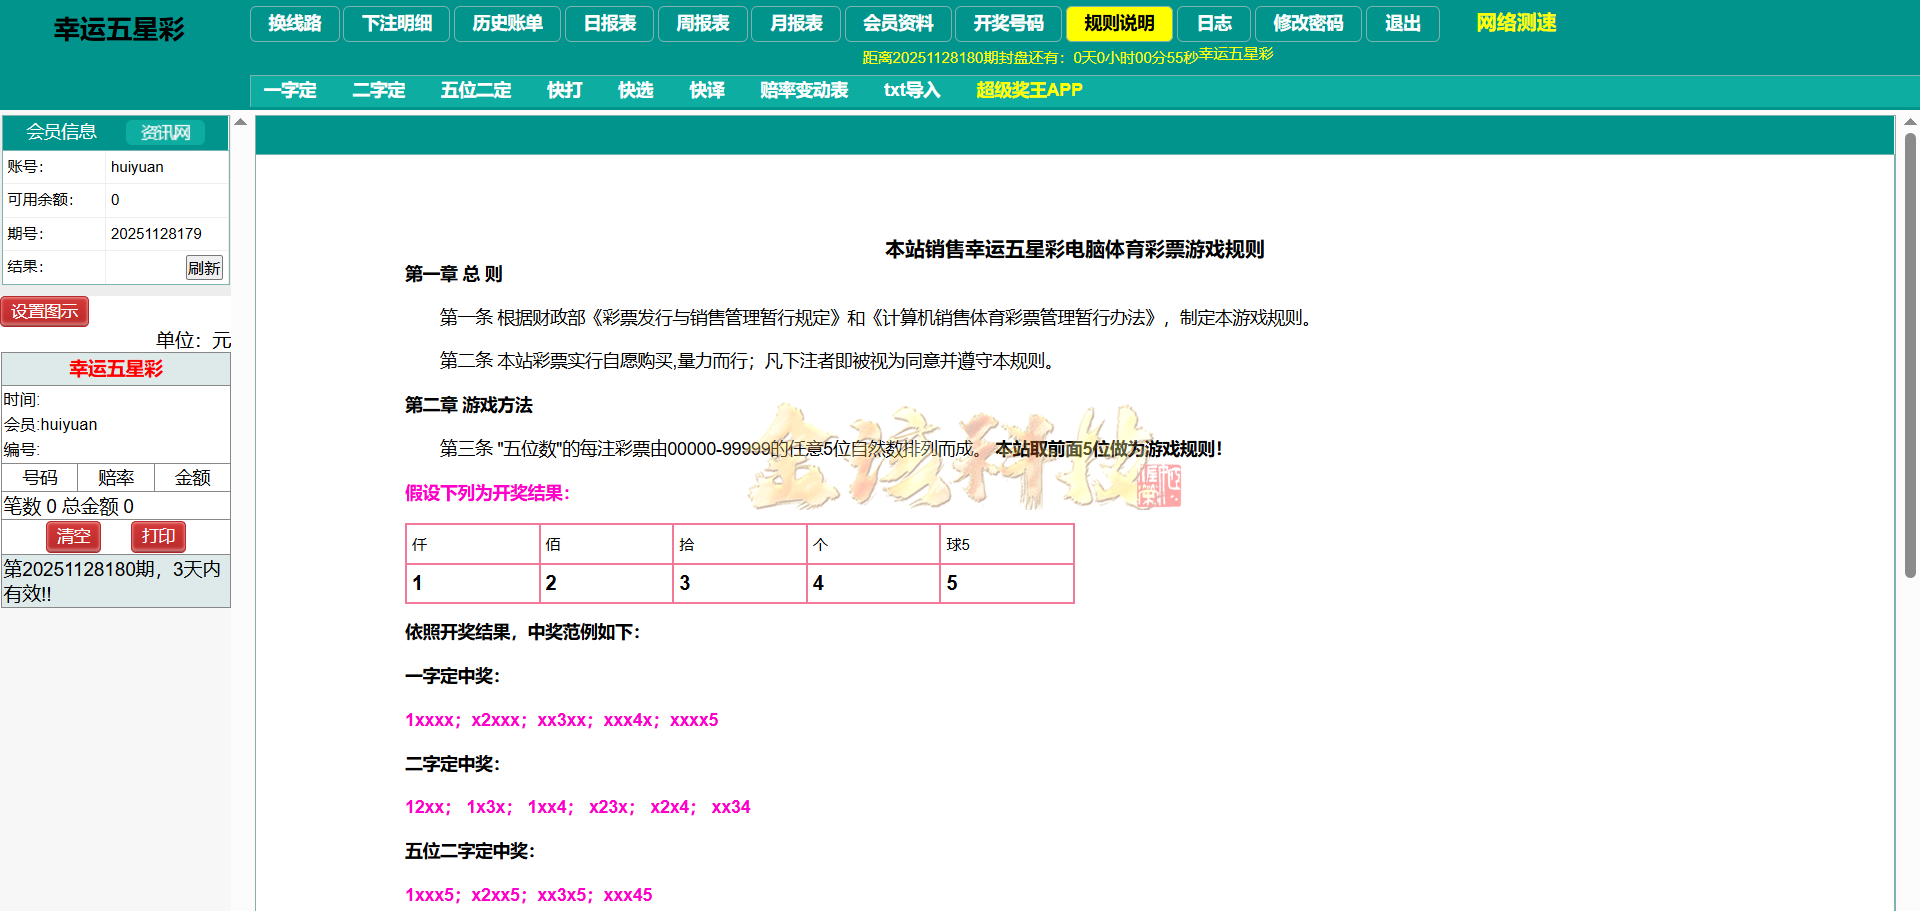The height and width of the screenshot is (911, 1920).
Task: Refresh results with the 刷新 button
Action: (204, 267)
